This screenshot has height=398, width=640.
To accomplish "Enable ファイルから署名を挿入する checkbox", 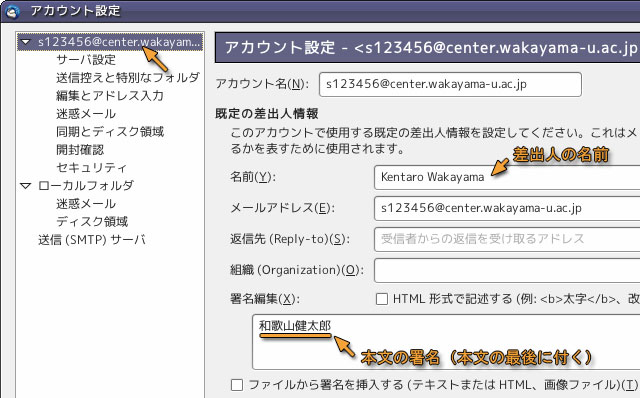I will click(x=237, y=385).
